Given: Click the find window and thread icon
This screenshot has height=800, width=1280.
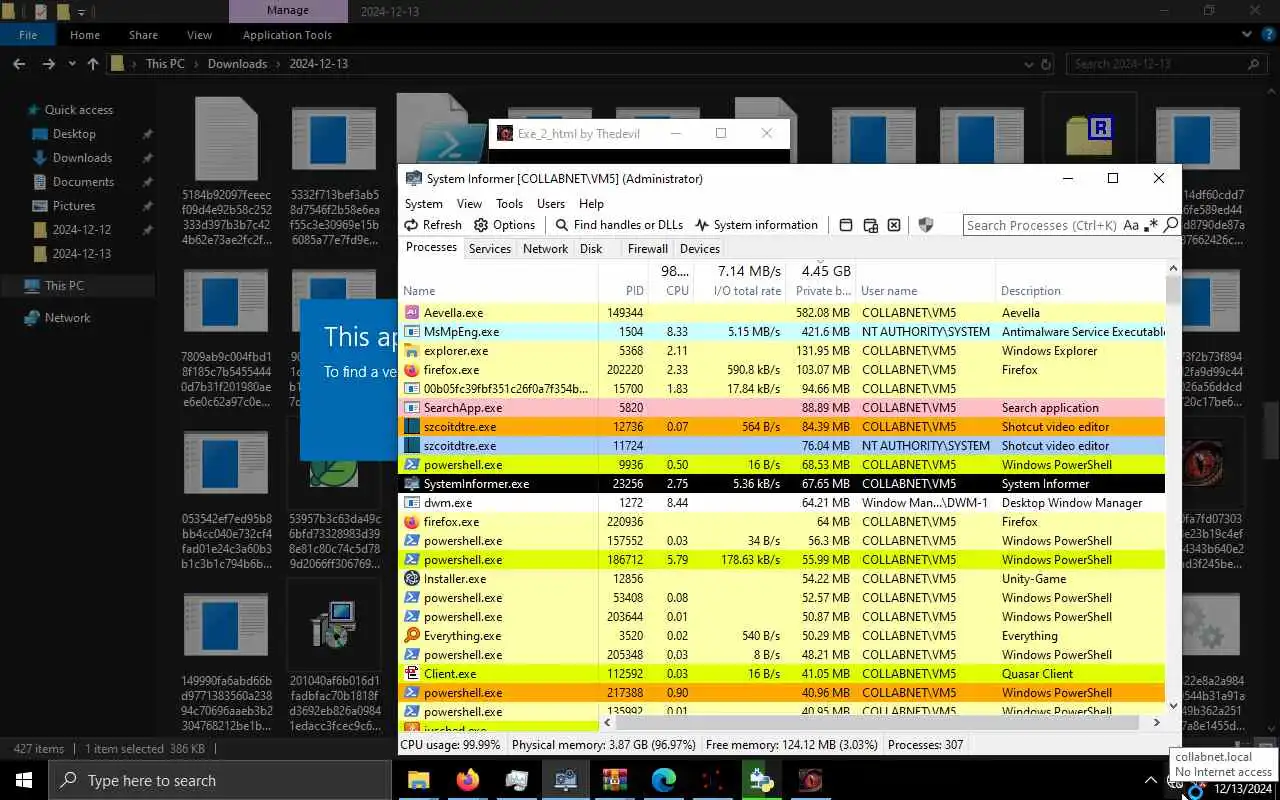Looking at the screenshot, I should coord(870,225).
